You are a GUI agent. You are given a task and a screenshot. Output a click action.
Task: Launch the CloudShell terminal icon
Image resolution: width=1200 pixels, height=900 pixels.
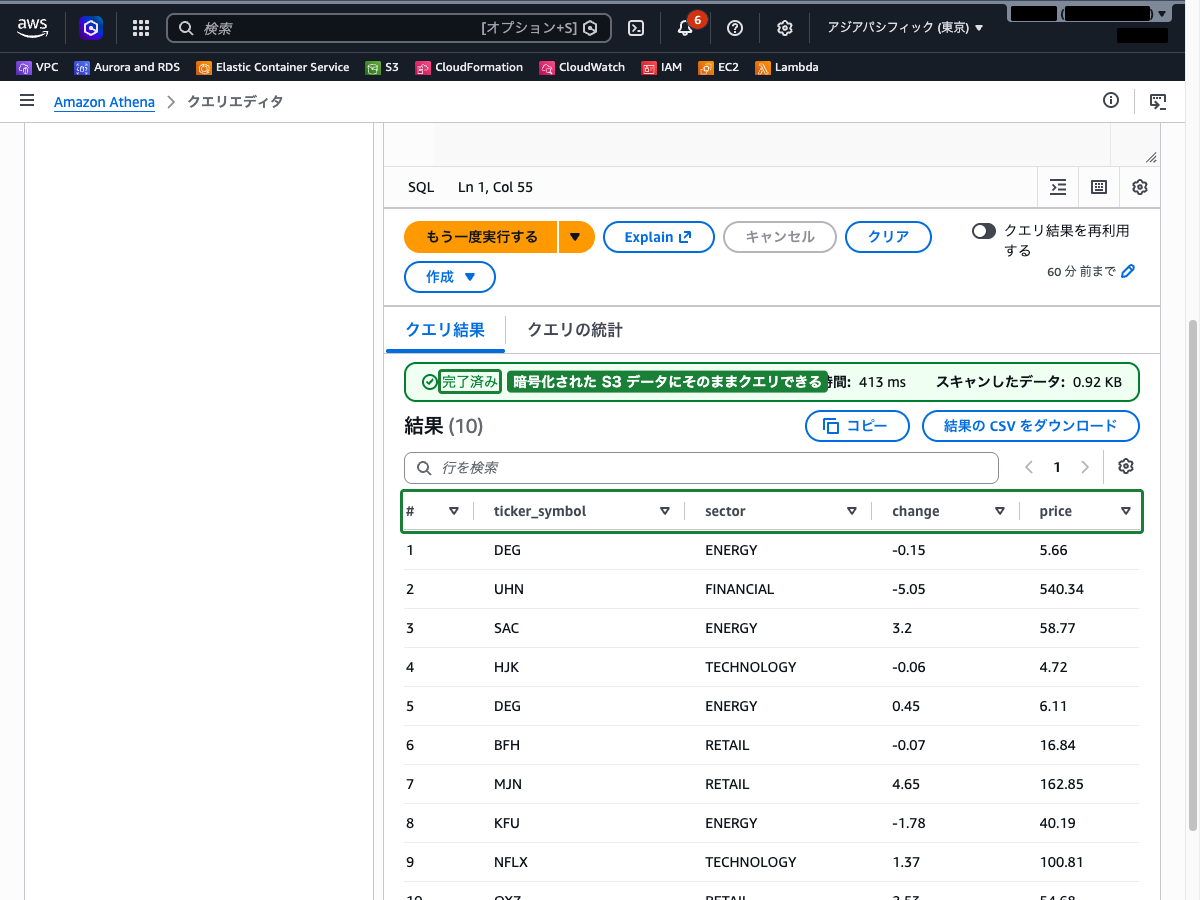(x=636, y=28)
